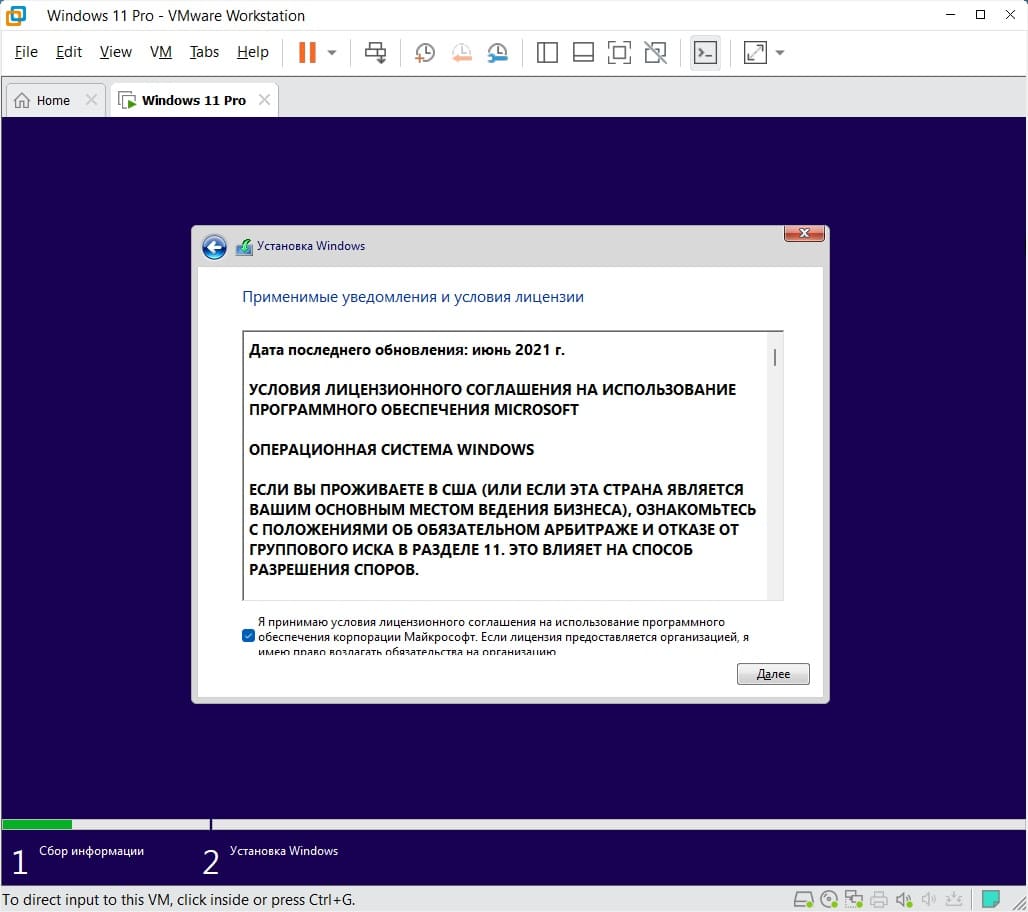The image size is (1028, 912).
Task: Open the Tabs menu
Action: (204, 52)
